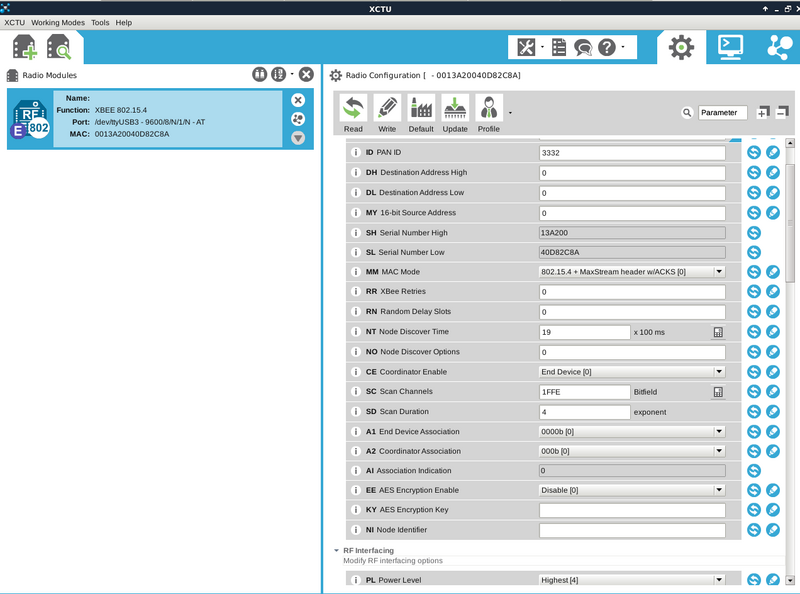Collapse the RF Interfacing section

coord(336,550)
